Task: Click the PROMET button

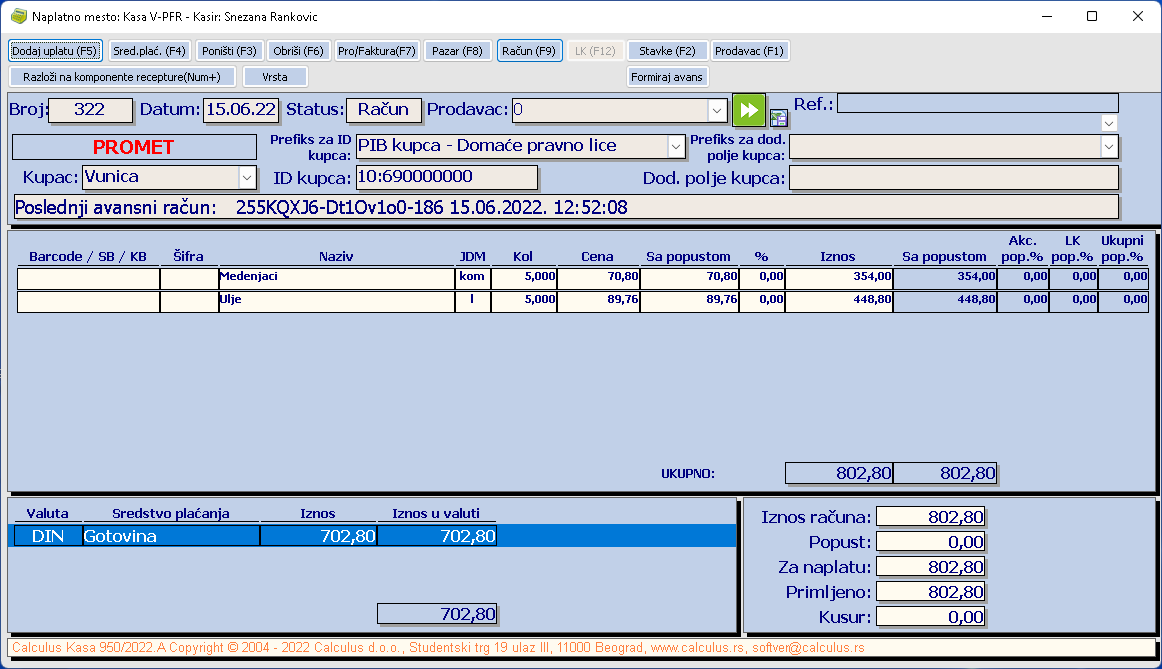Action: coord(134,147)
